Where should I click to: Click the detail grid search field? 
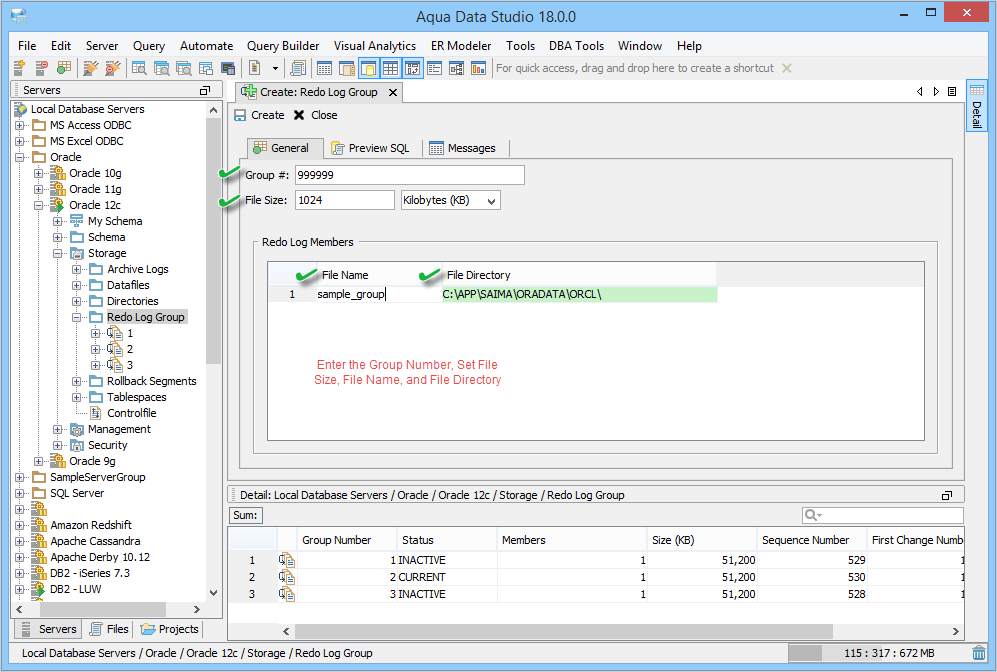coord(883,515)
